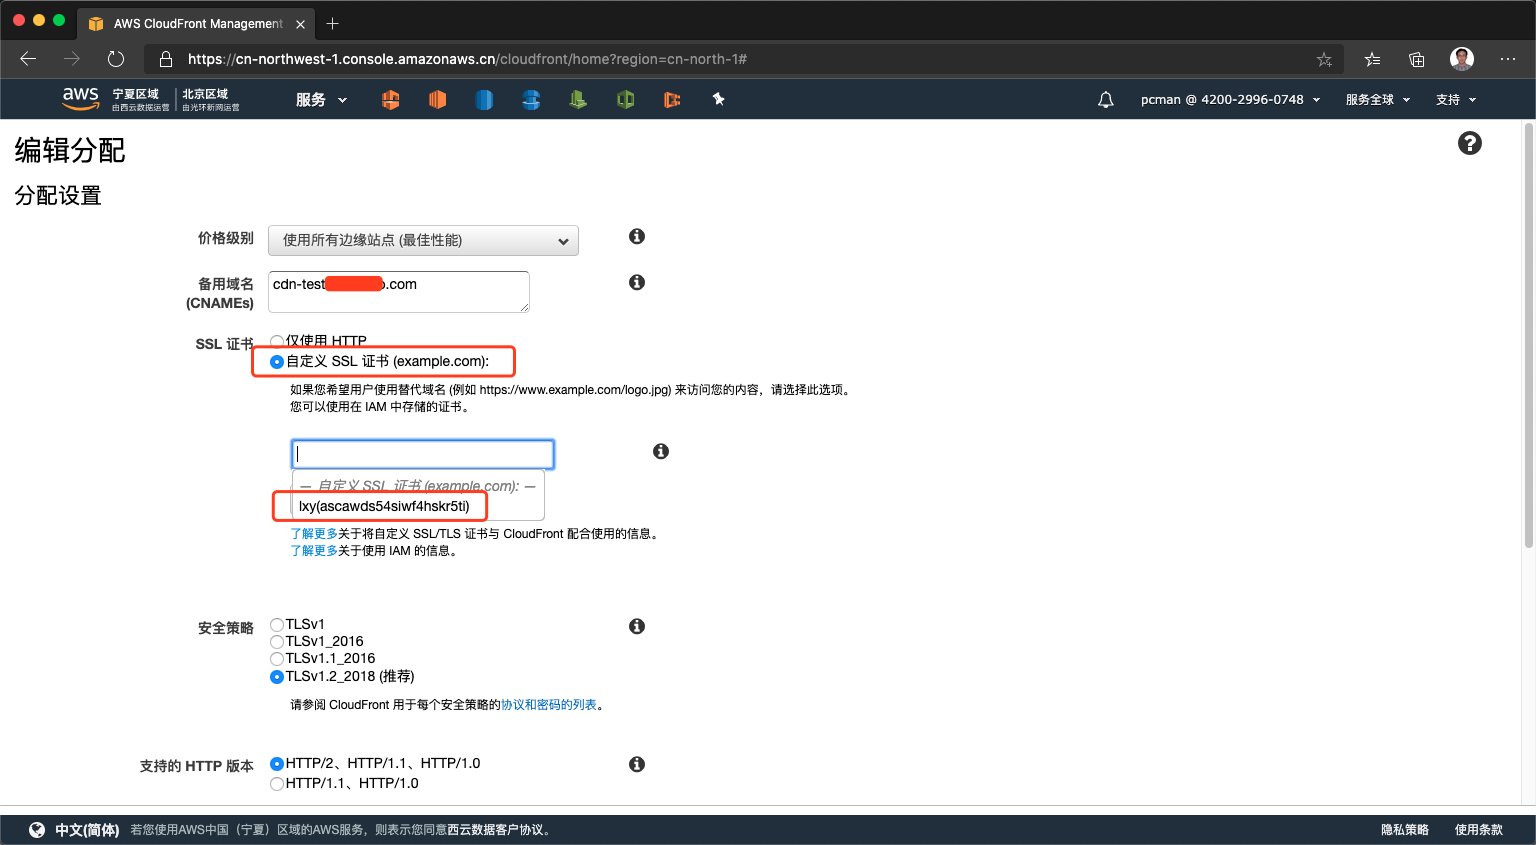The height and width of the screenshot is (845, 1536).
Task: Open the 协议和密码的列表 link
Action: pyautogui.click(x=548, y=705)
